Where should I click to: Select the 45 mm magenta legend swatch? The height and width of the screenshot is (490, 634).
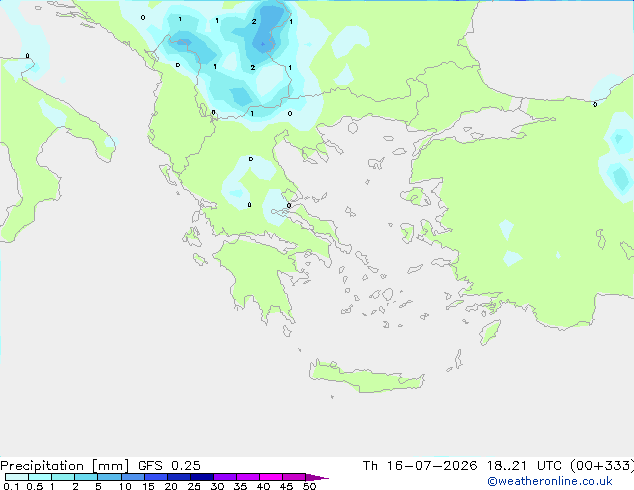tap(294, 477)
